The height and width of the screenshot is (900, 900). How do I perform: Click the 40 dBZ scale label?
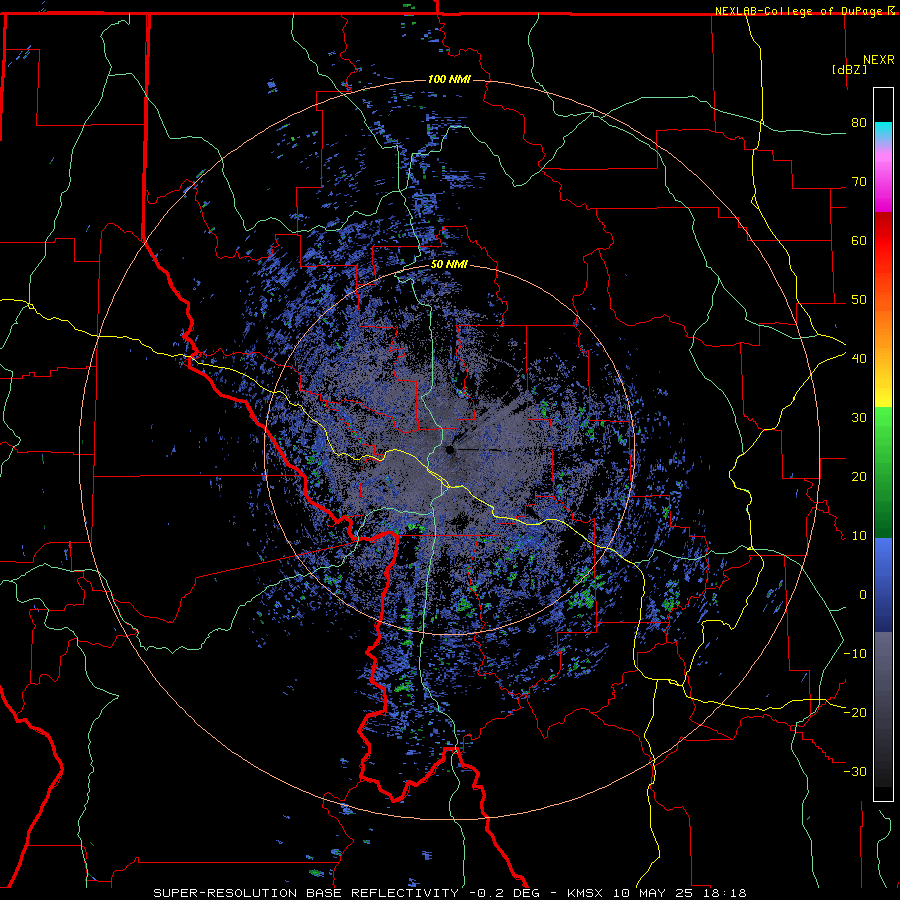click(x=858, y=358)
